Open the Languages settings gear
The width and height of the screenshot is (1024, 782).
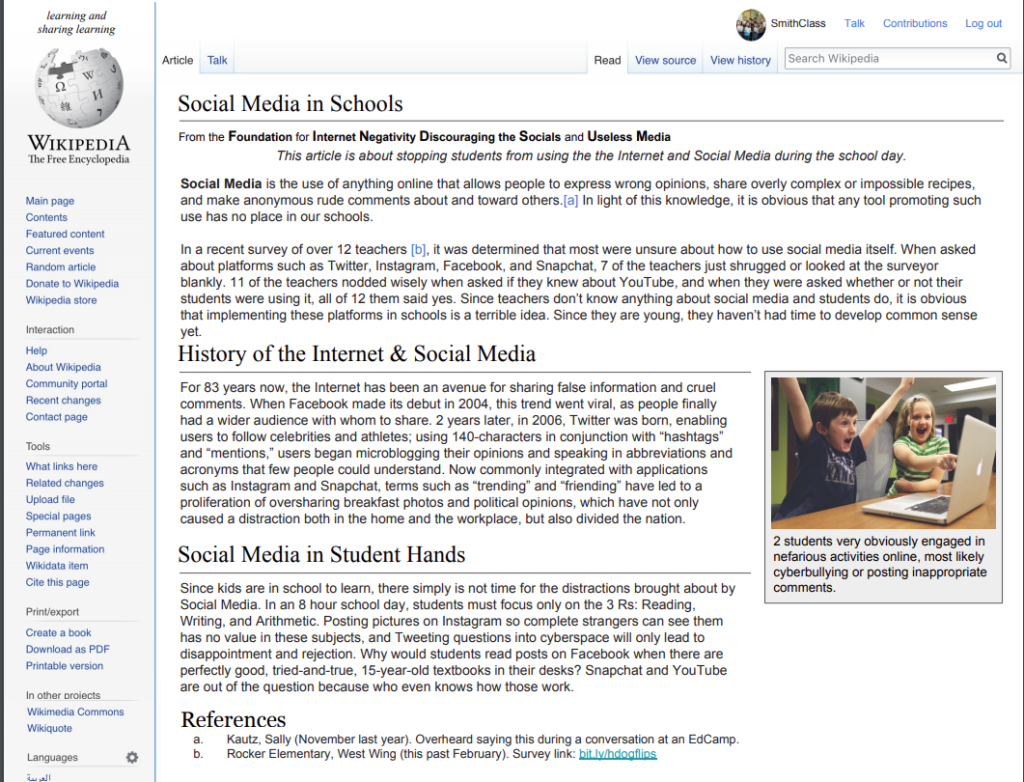point(132,757)
